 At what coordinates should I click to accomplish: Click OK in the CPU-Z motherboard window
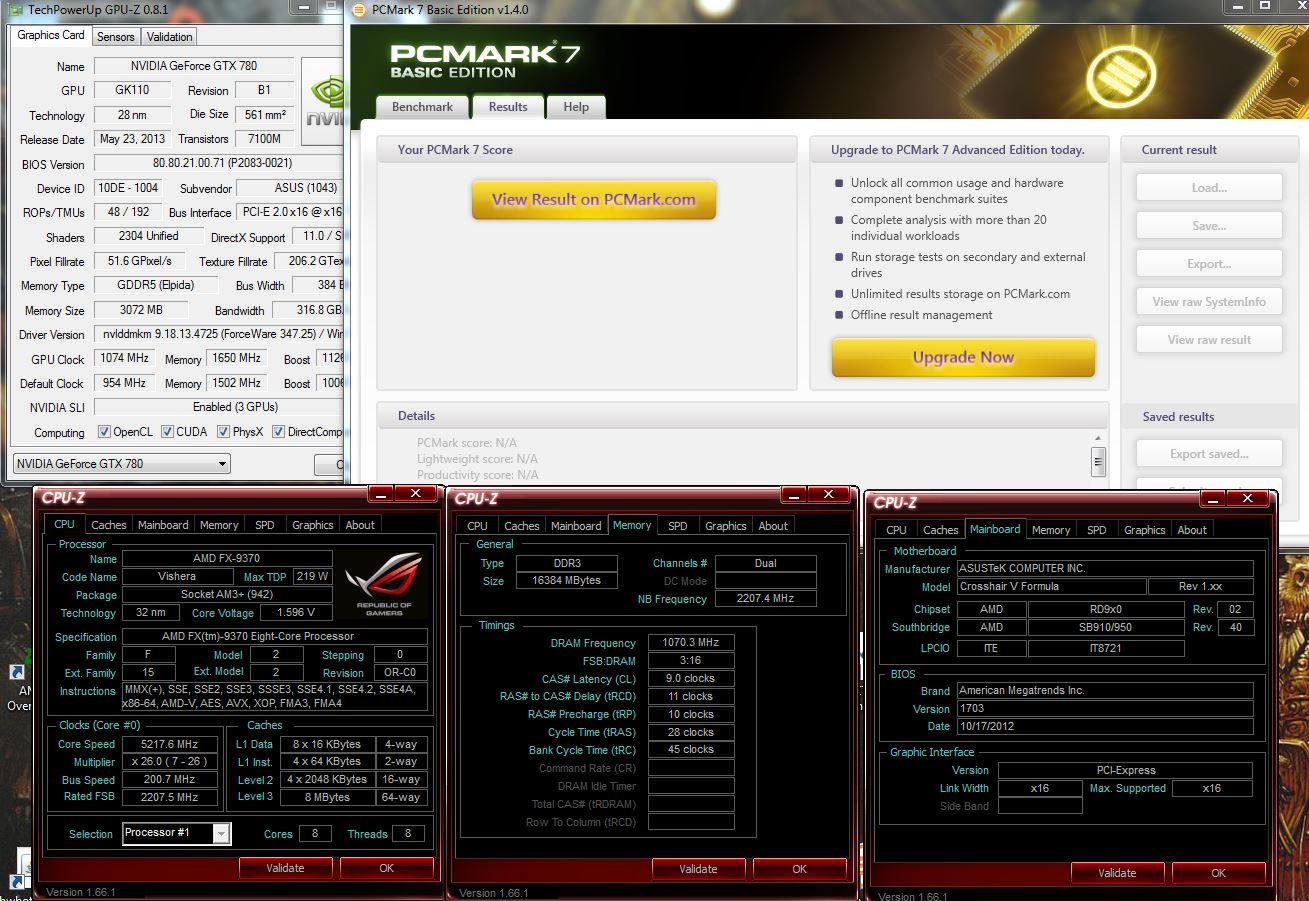point(1219,873)
